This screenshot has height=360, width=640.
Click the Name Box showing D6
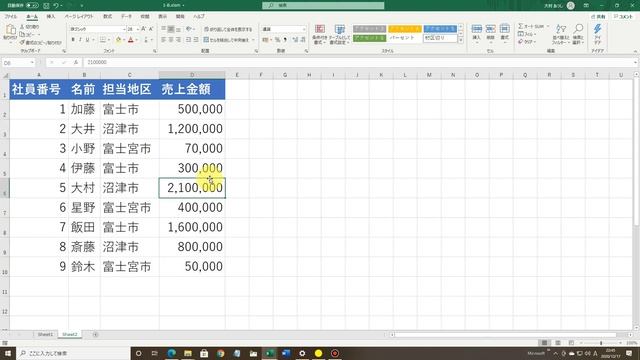click(19, 62)
